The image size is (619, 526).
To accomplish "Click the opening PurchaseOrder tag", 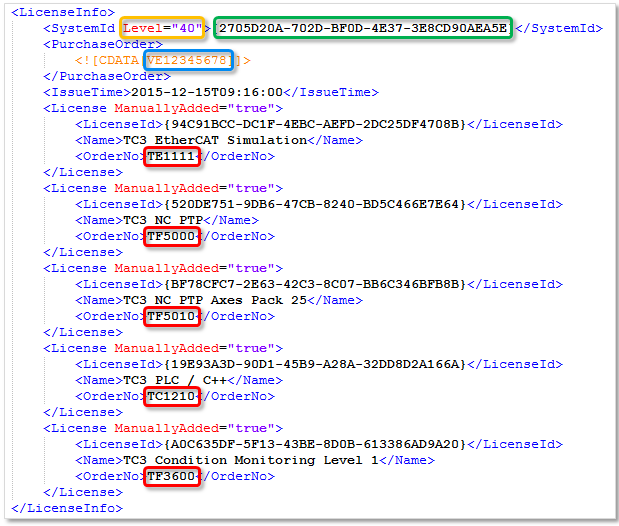I will point(103,44).
